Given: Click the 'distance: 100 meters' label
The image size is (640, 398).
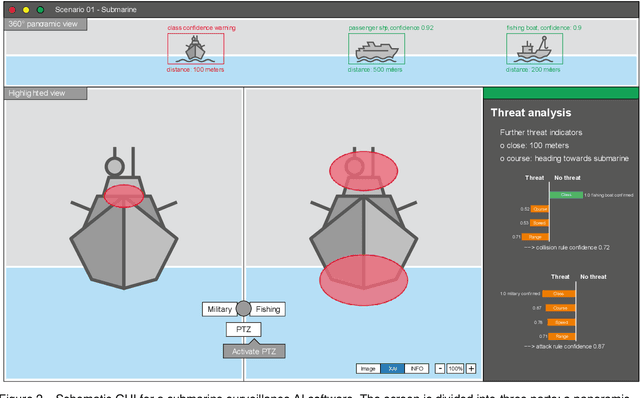Looking at the screenshot, I should pyautogui.click(x=195, y=70).
